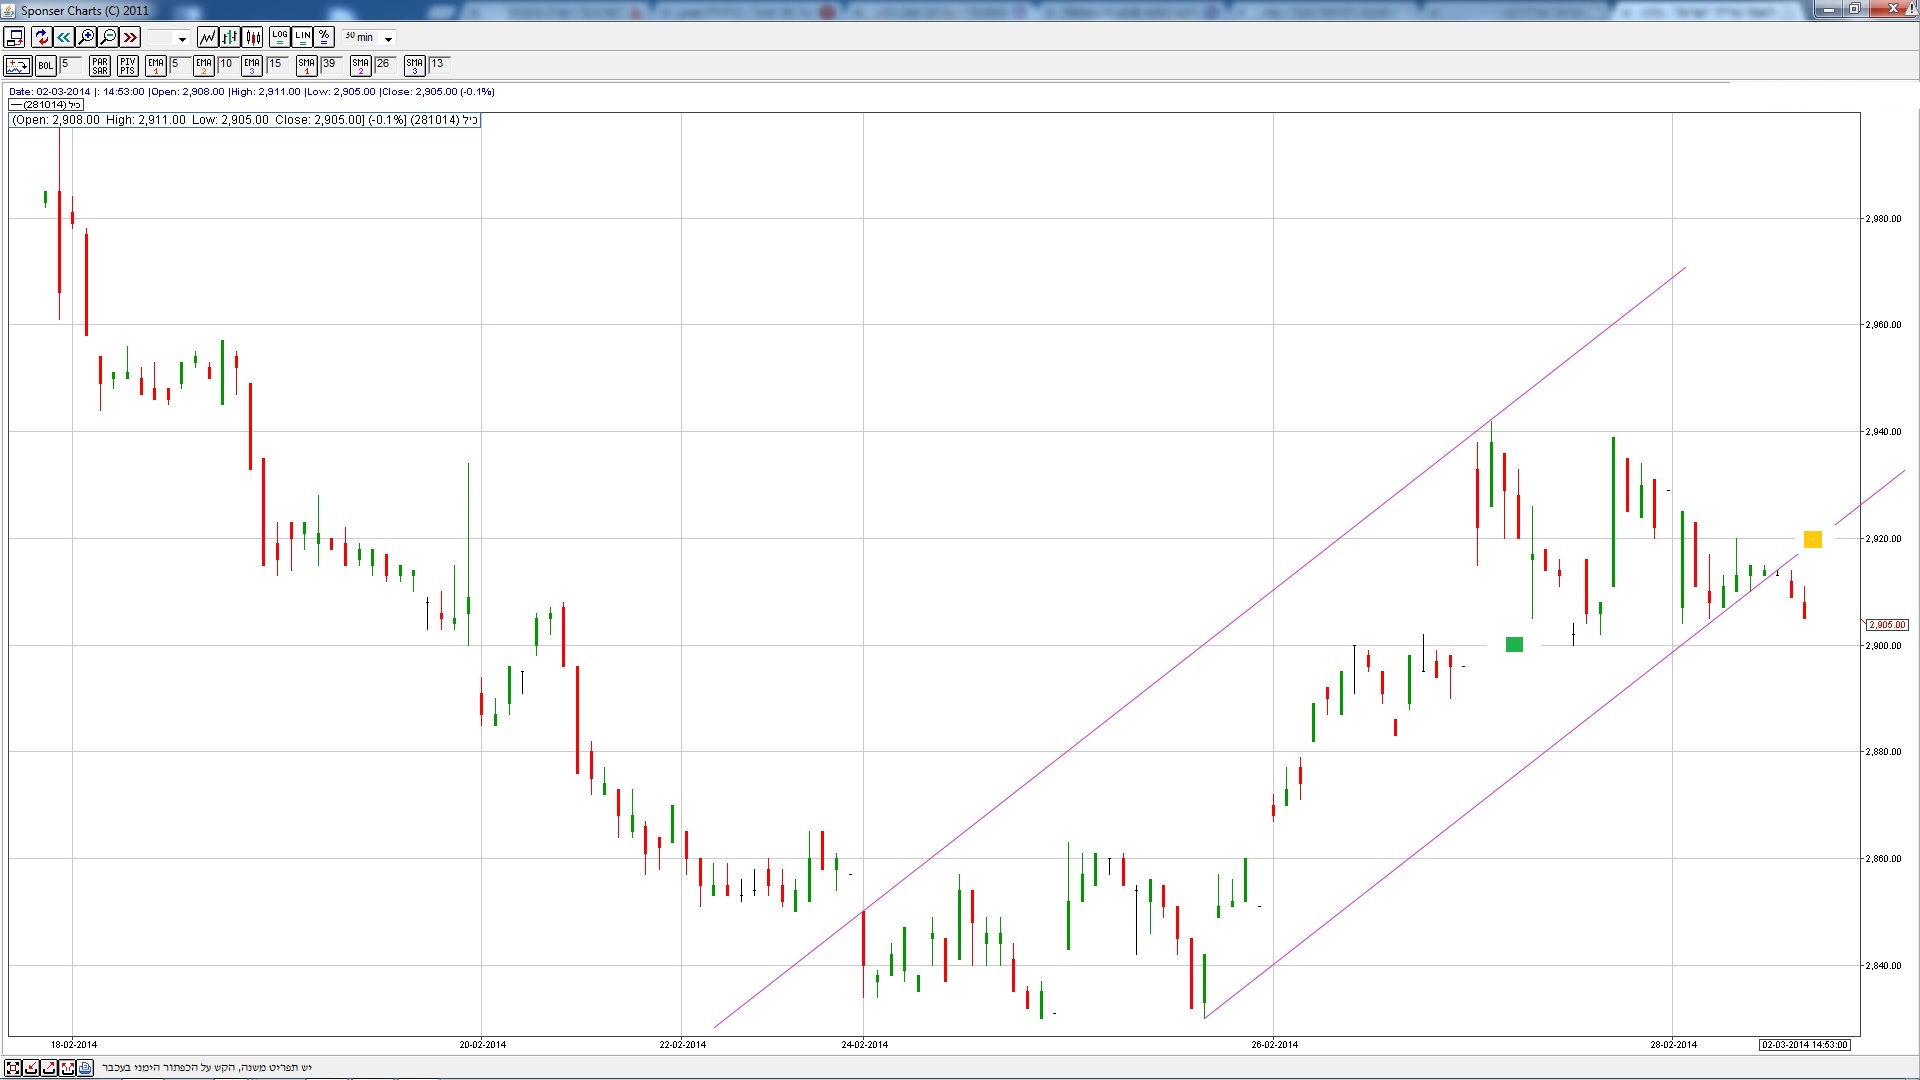The width and height of the screenshot is (1920, 1080).
Task: Enable the PAR SAR indicator
Action: 99,66
